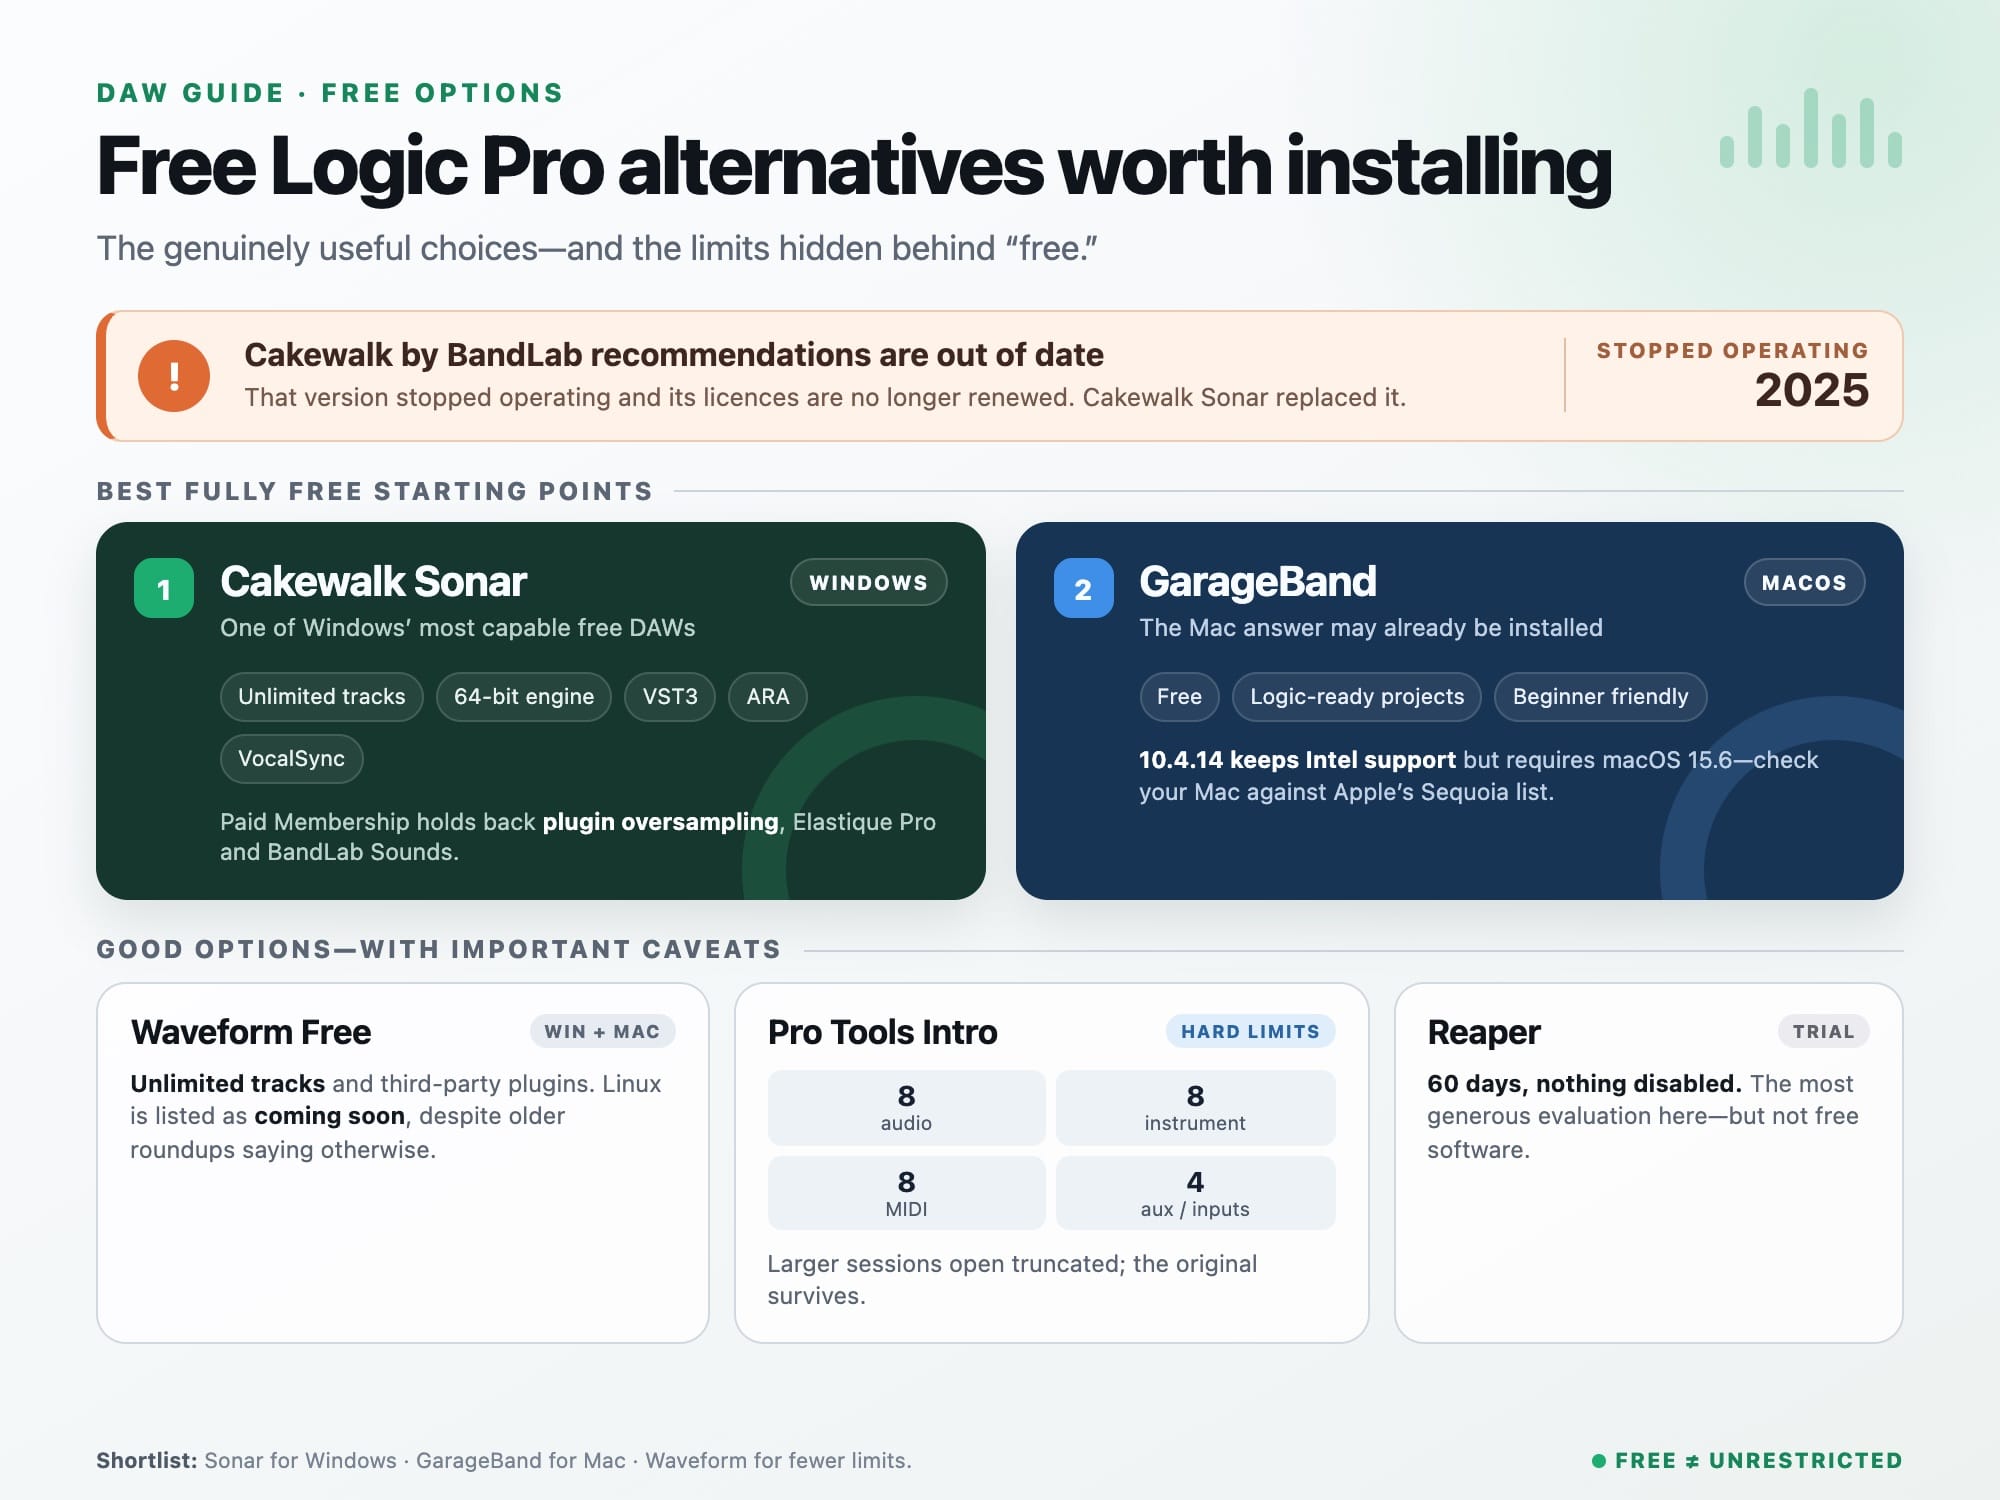Click the GarageBand heading
This screenshot has height=1500, width=2000.
(x=1258, y=582)
